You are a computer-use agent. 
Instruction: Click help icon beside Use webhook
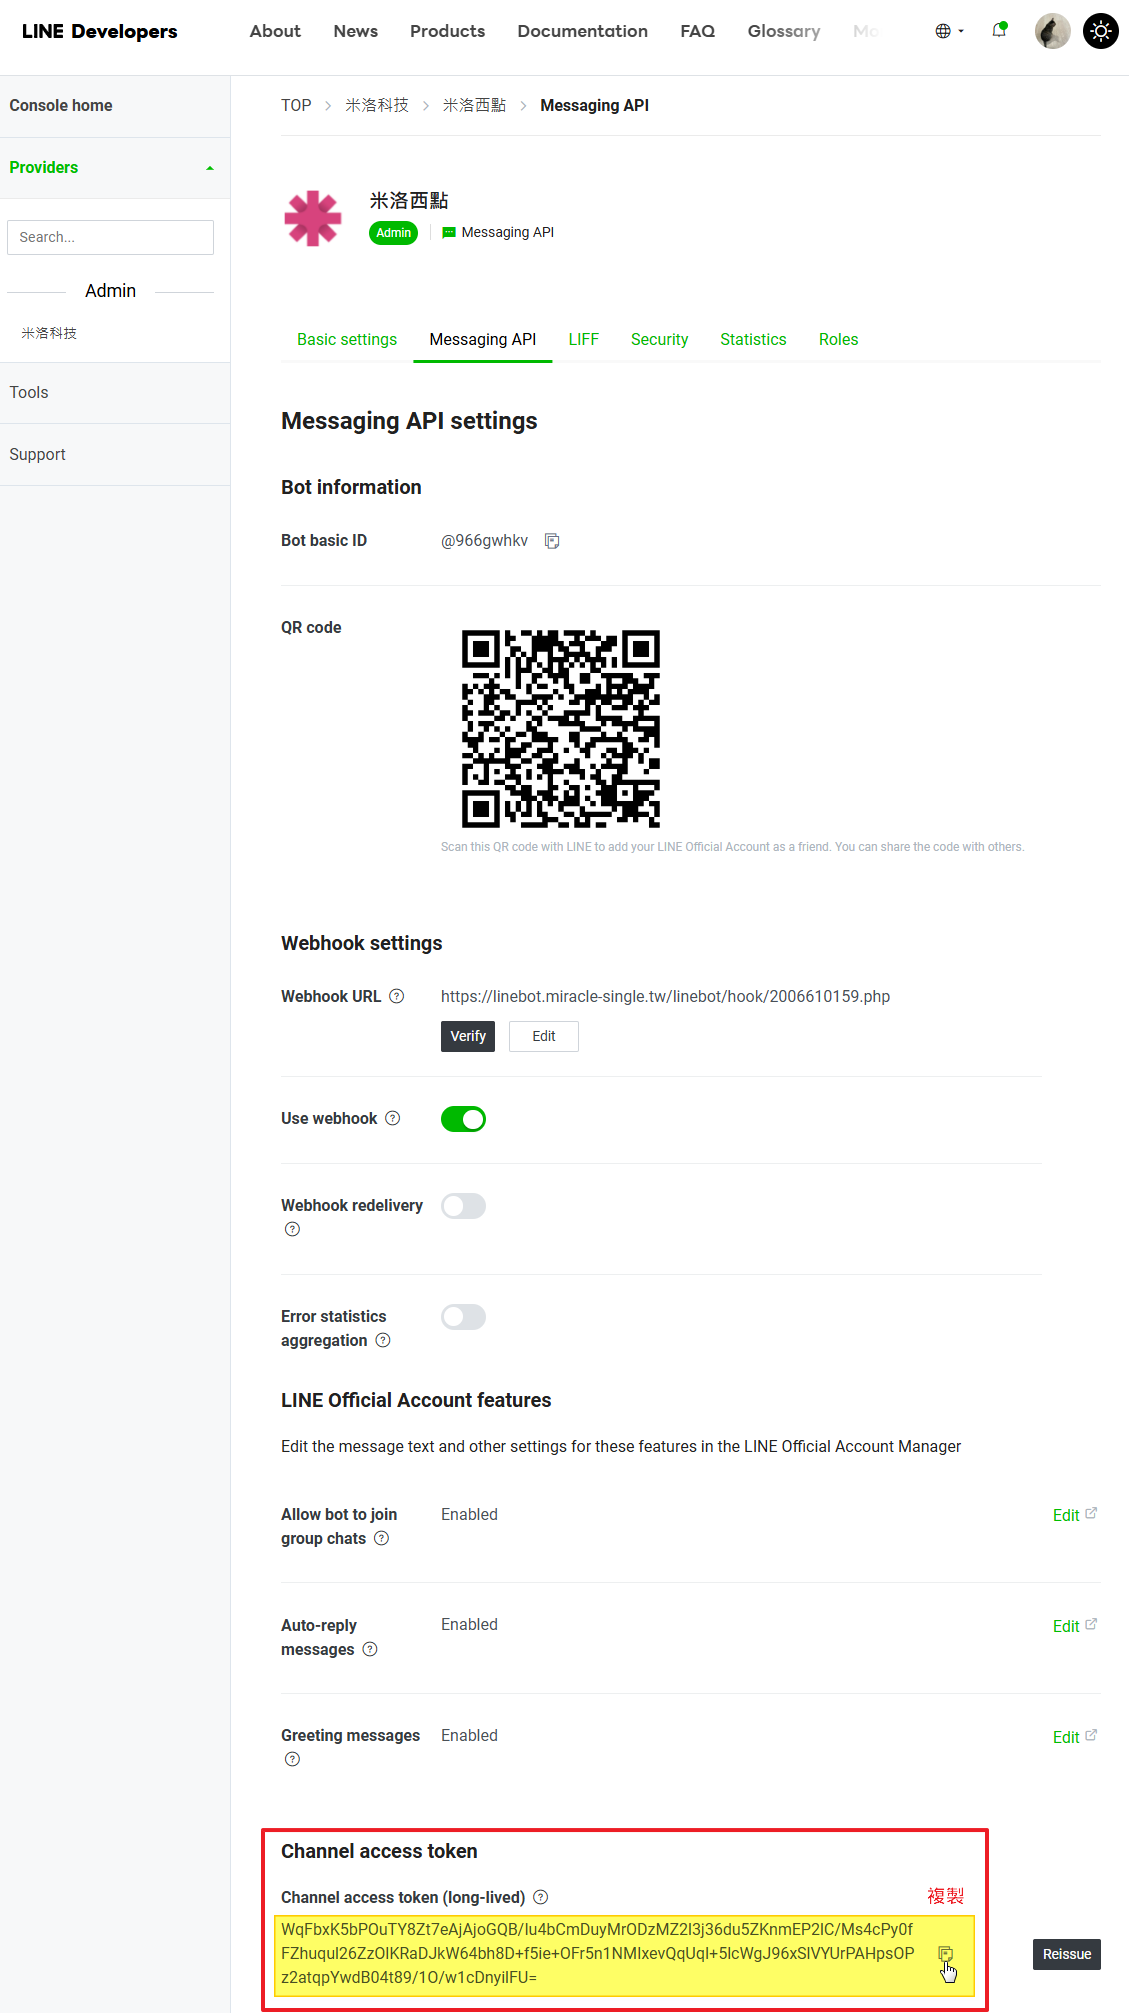click(393, 1118)
